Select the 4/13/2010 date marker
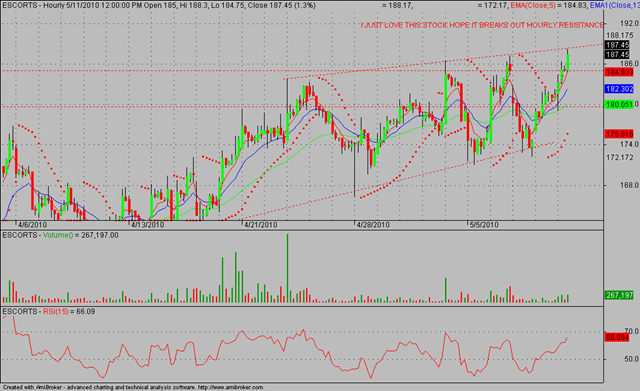This screenshot has height=391, width=640. (148, 225)
